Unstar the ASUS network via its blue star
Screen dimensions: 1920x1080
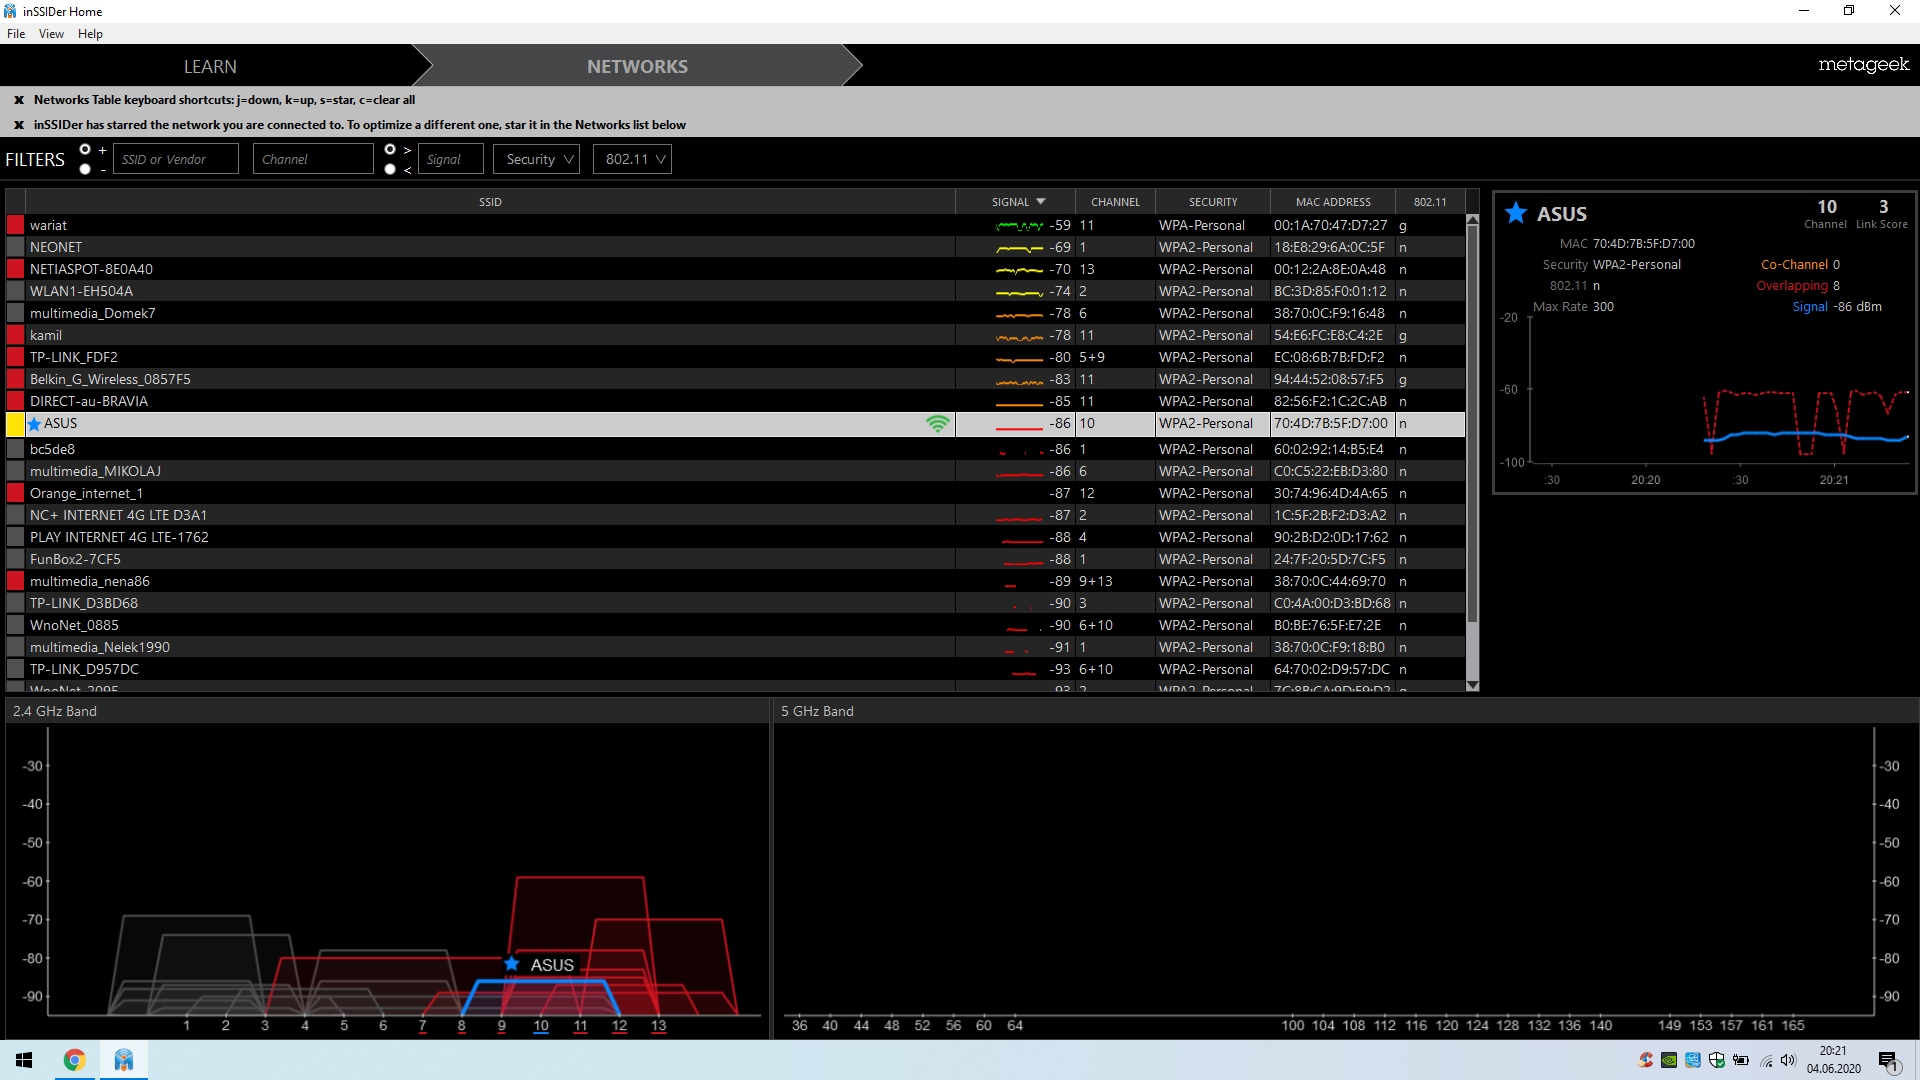pos(35,424)
